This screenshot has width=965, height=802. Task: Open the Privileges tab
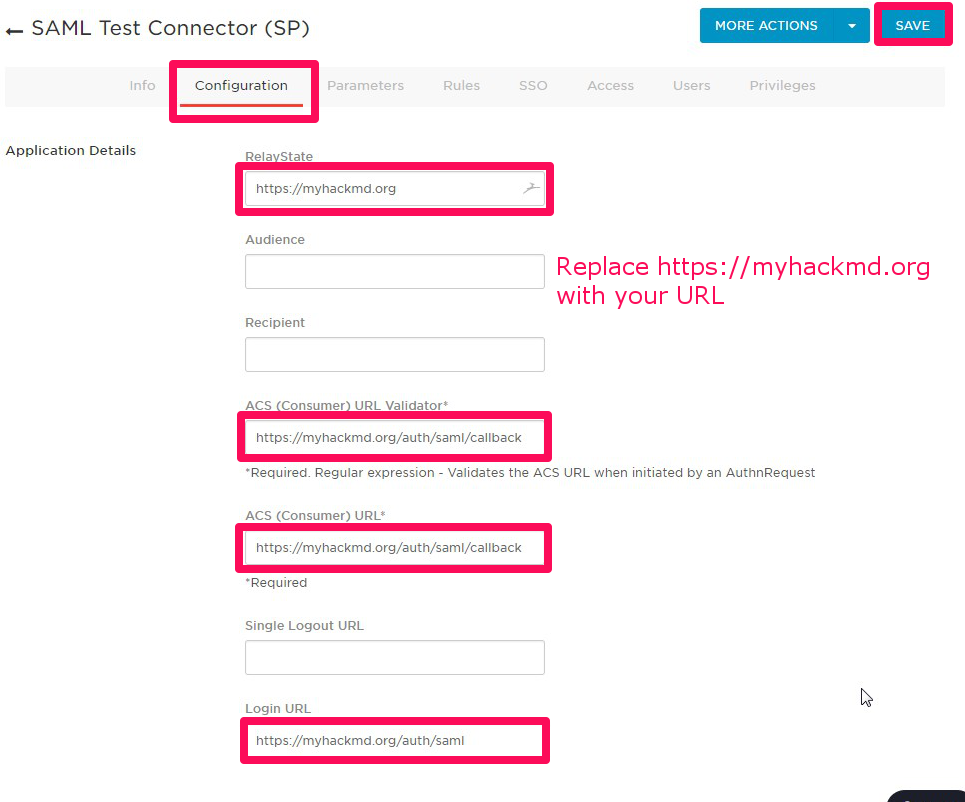click(782, 86)
